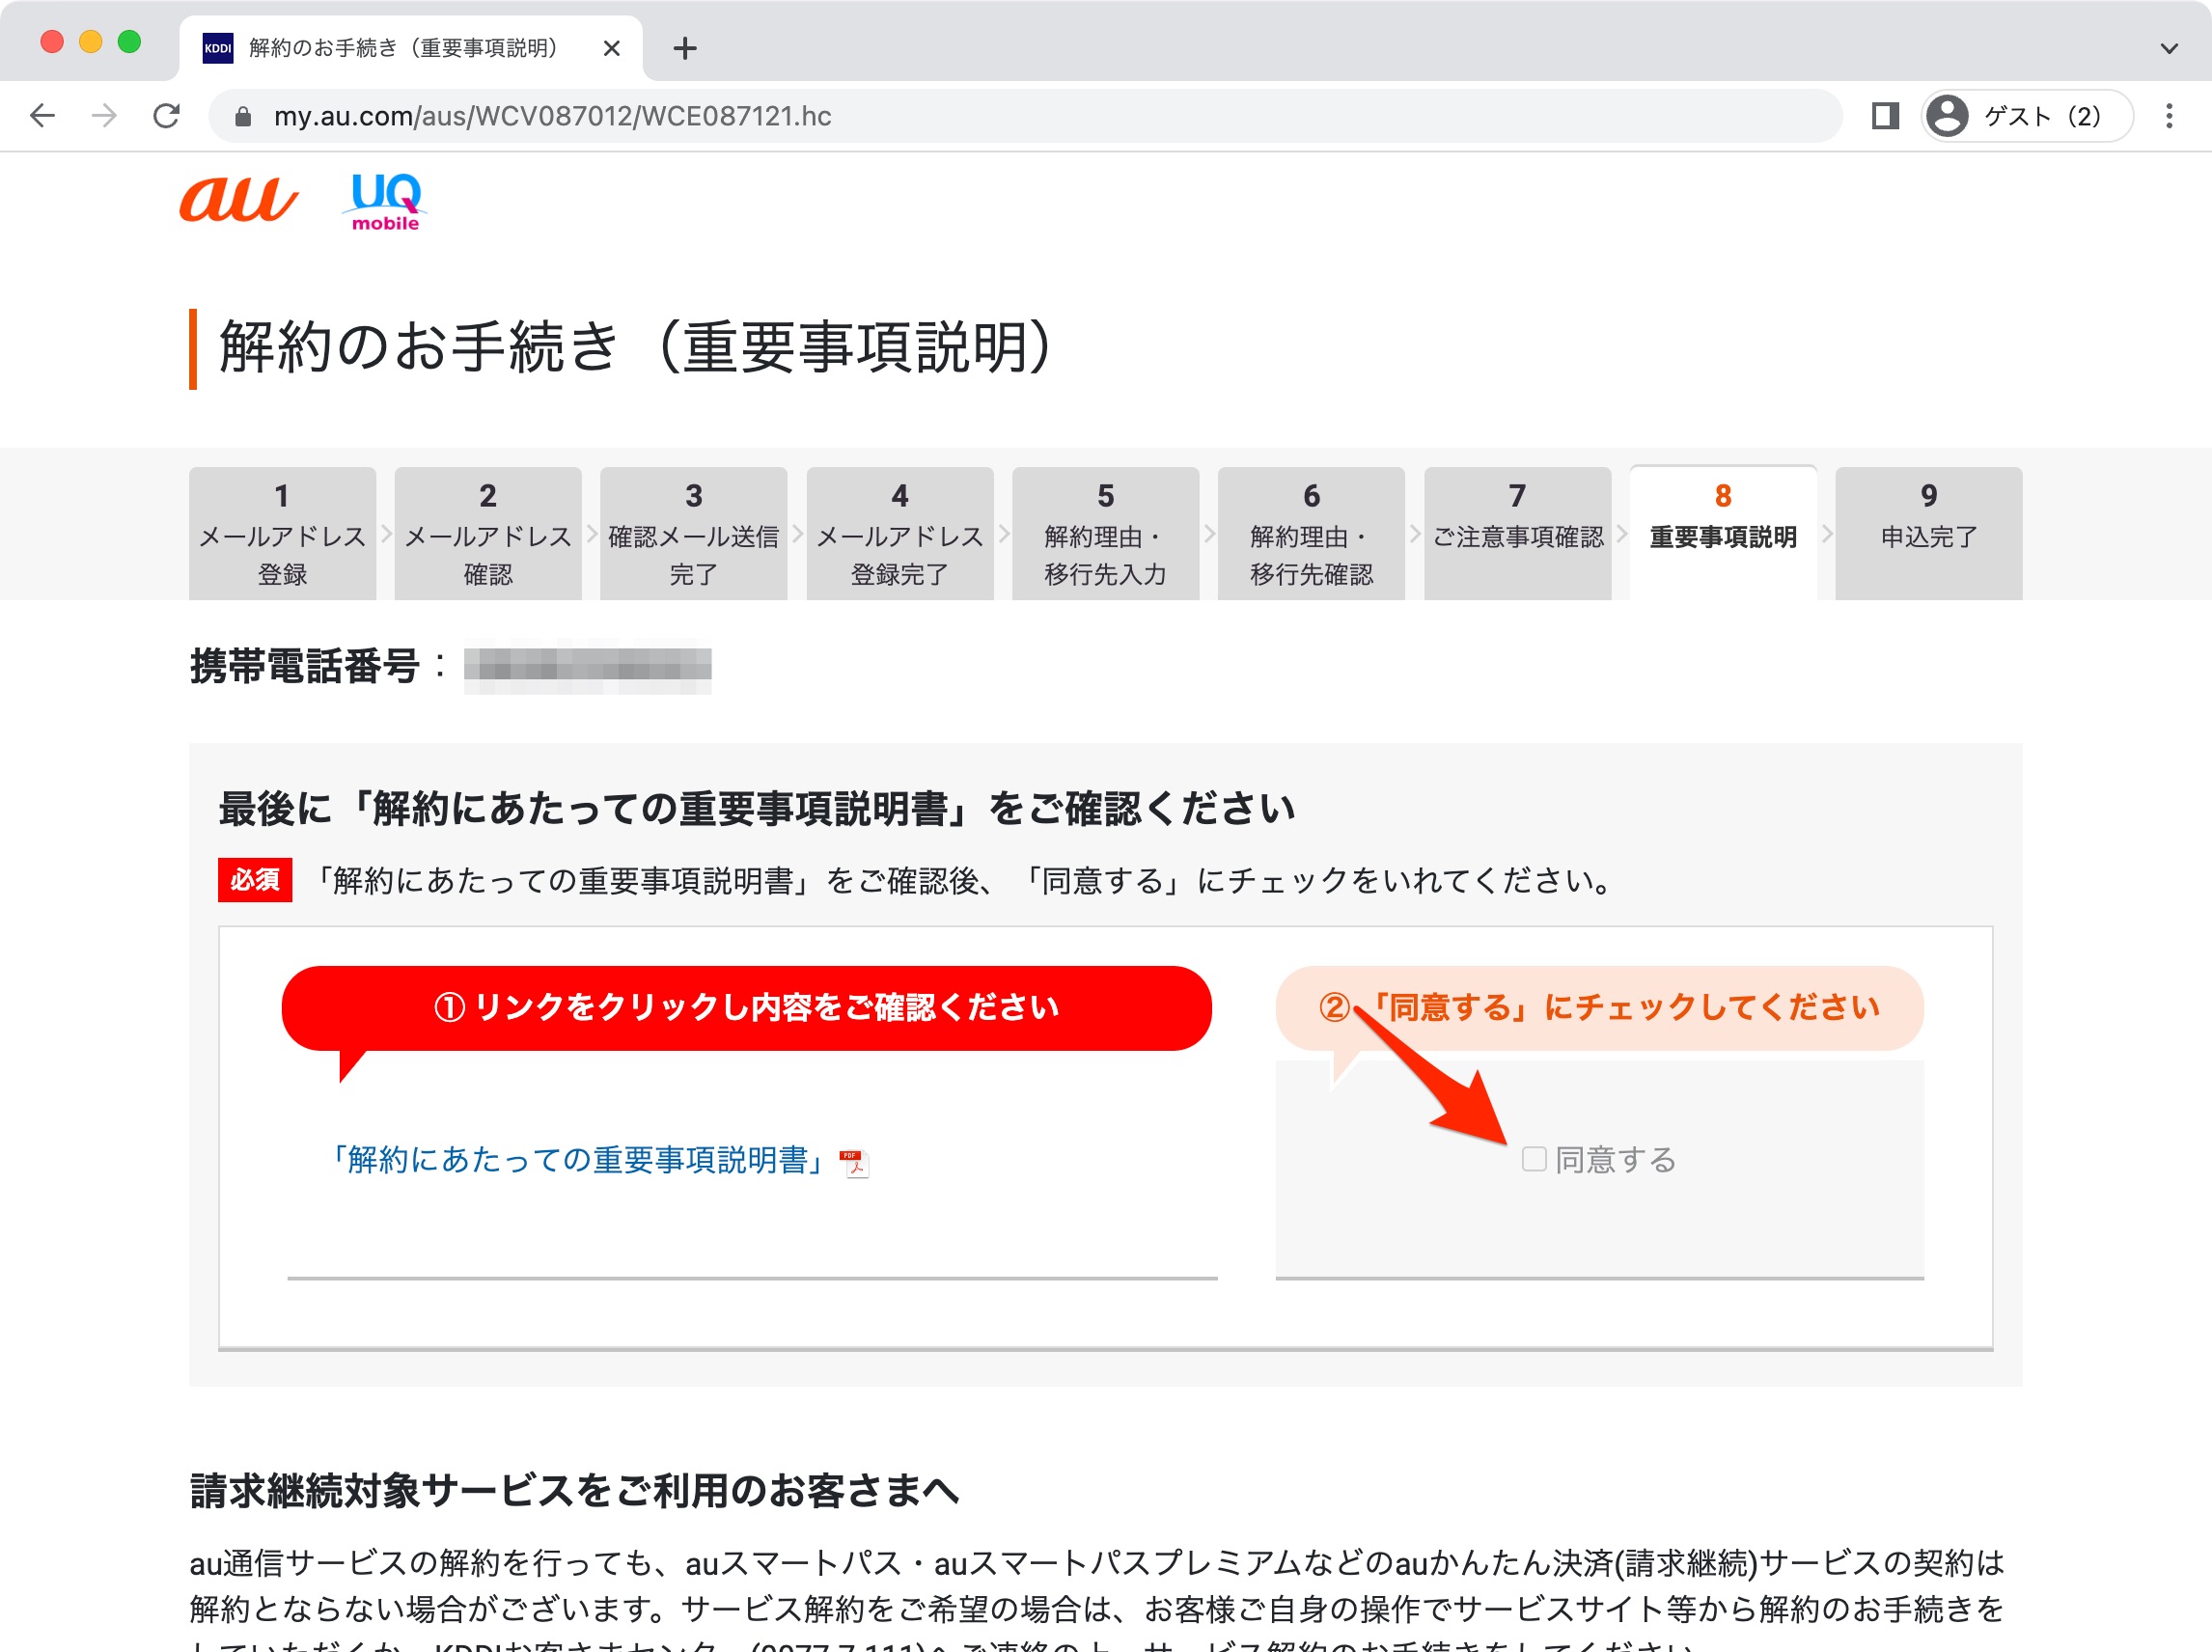Select step 2 メールアドレス確認

(x=488, y=534)
